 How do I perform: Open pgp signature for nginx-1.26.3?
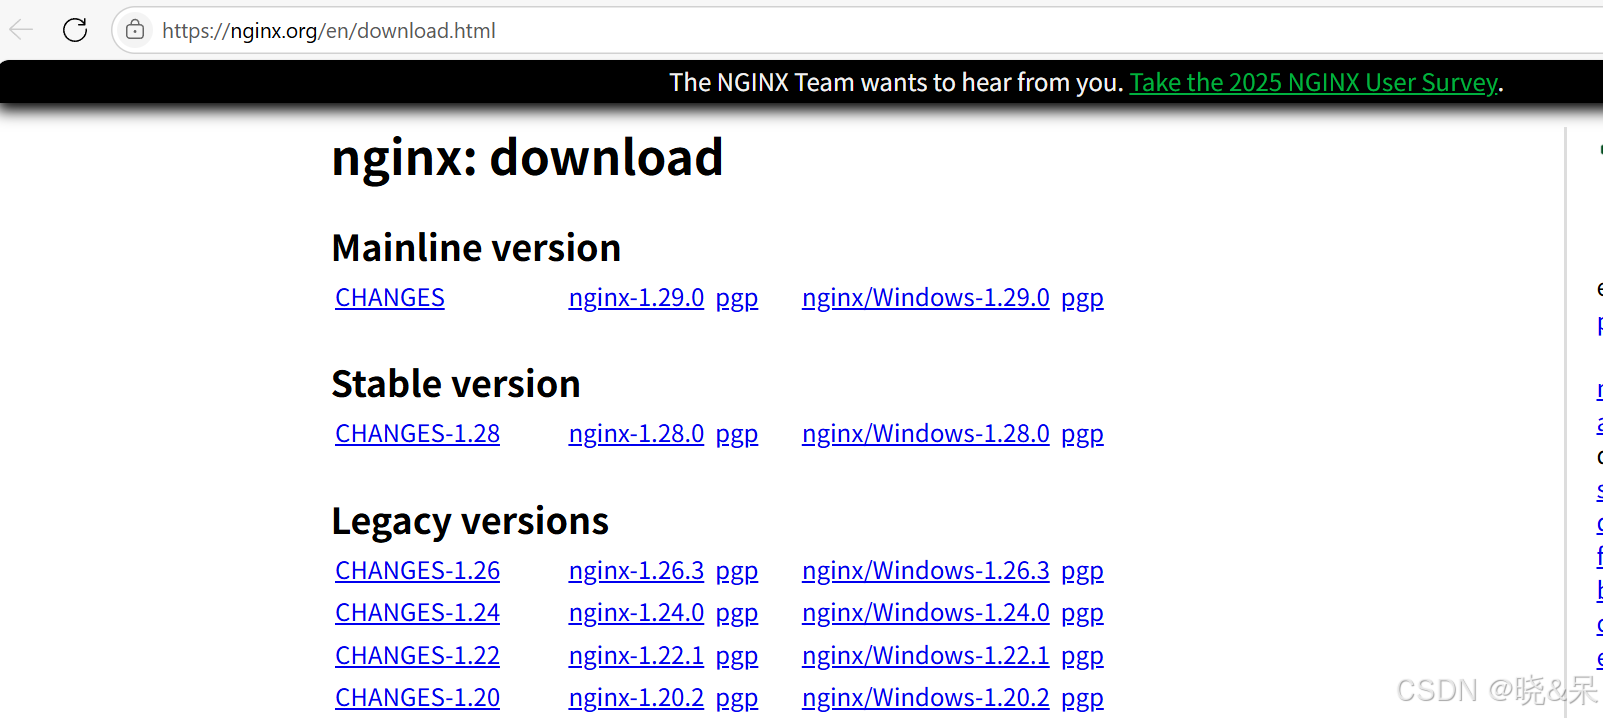pos(737,572)
